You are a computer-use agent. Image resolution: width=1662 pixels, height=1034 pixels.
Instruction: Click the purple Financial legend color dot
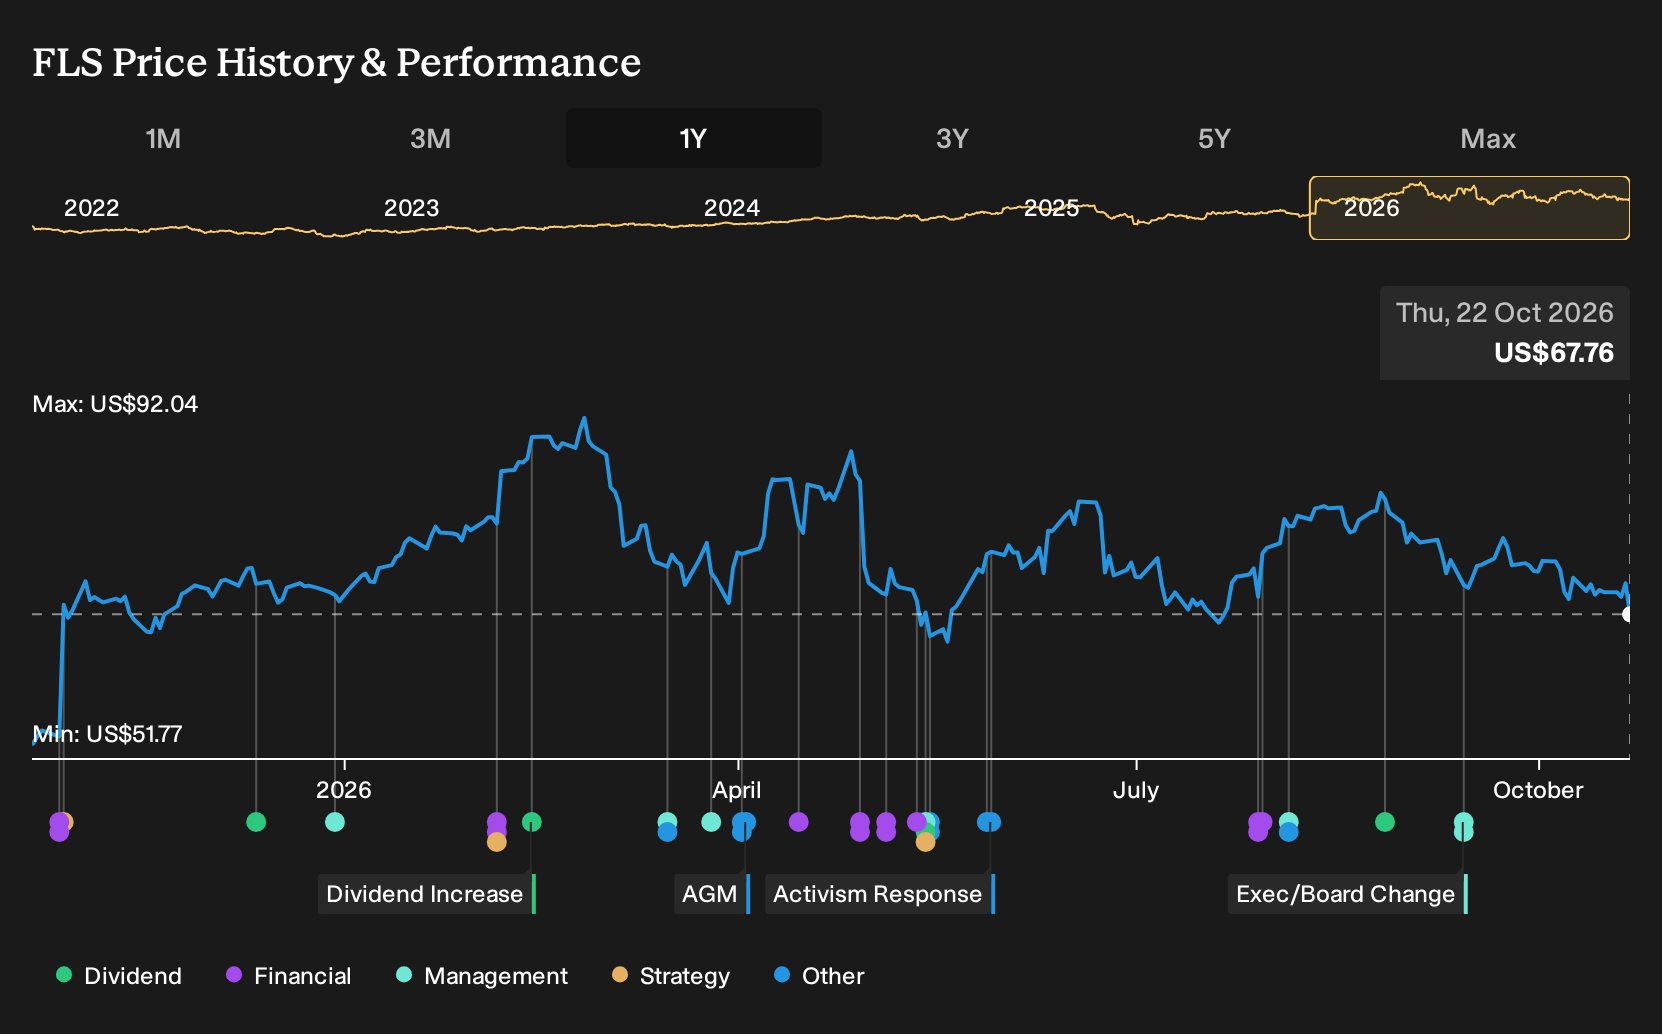[x=234, y=975]
